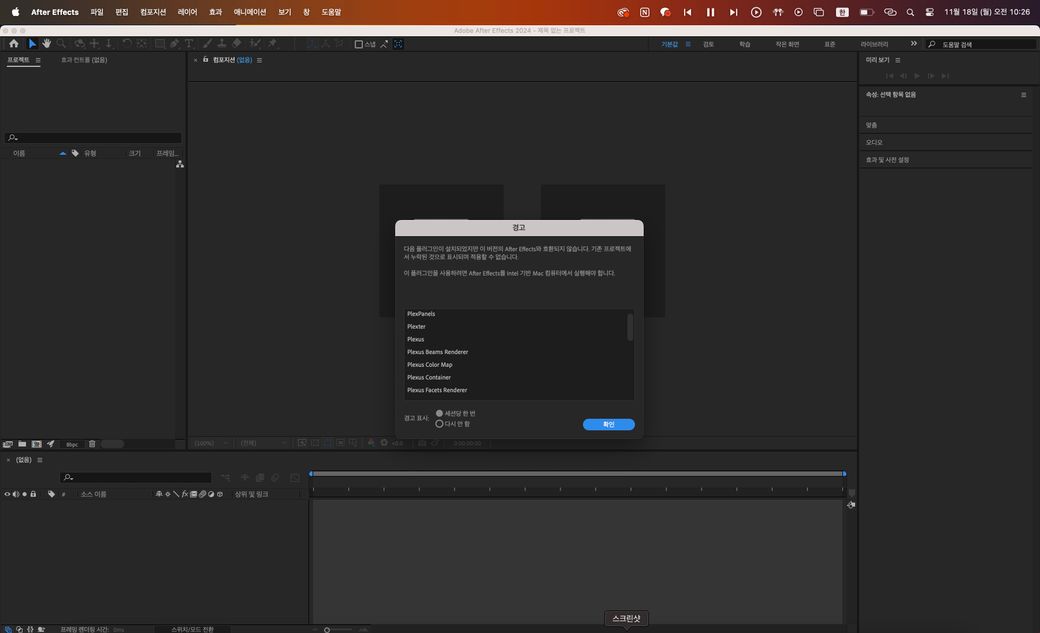The height and width of the screenshot is (633, 1040).
Task: Open the '컴포지션' menu in menu bar
Action: pyautogui.click(x=153, y=12)
